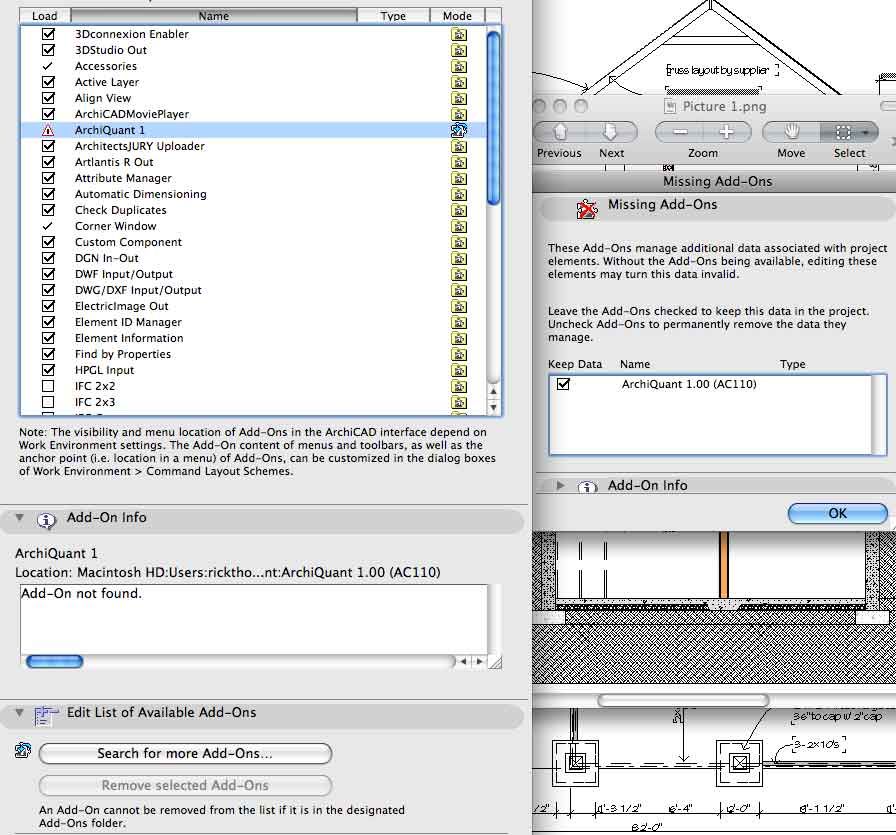Toggle the Check Duplicates load checkbox
The height and width of the screenshot is (835, 896).
pyautogui.click(x=49, y=210)
